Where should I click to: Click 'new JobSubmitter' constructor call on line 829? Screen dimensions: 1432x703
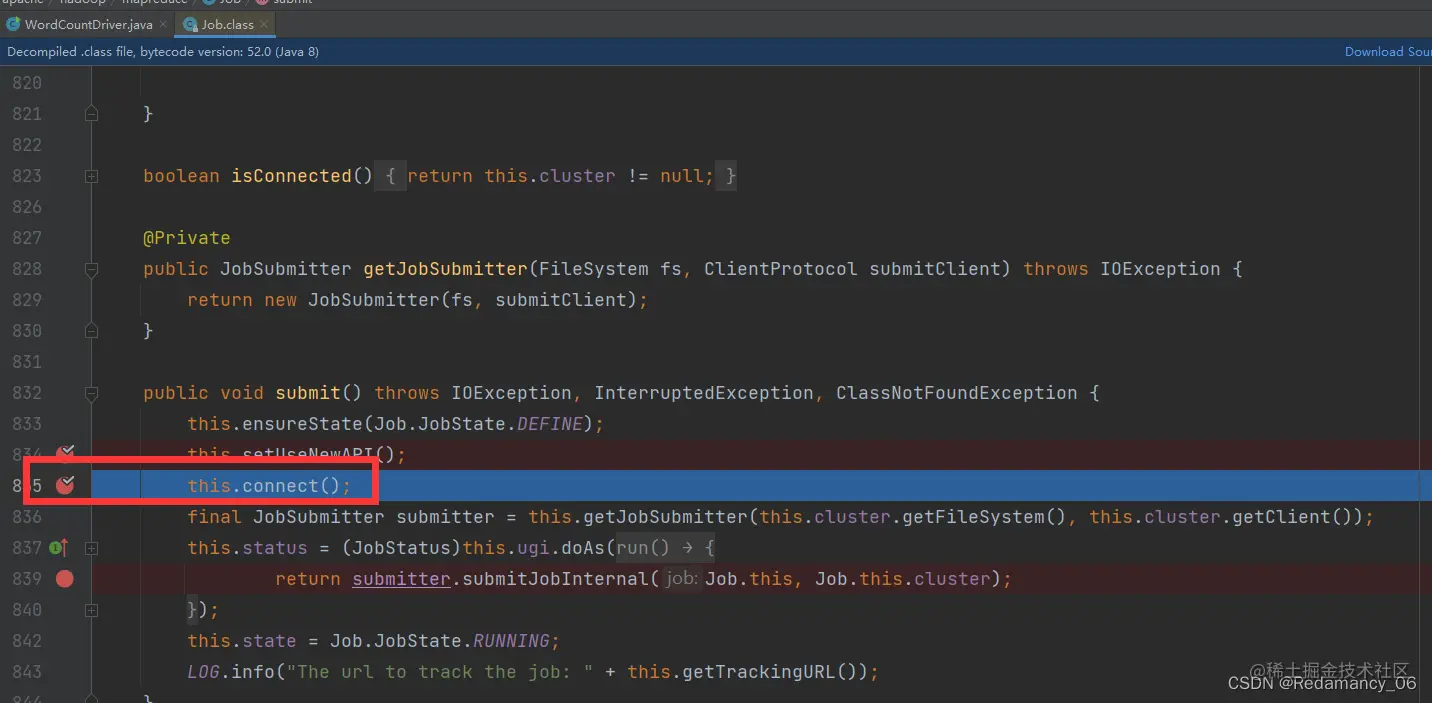352,300
